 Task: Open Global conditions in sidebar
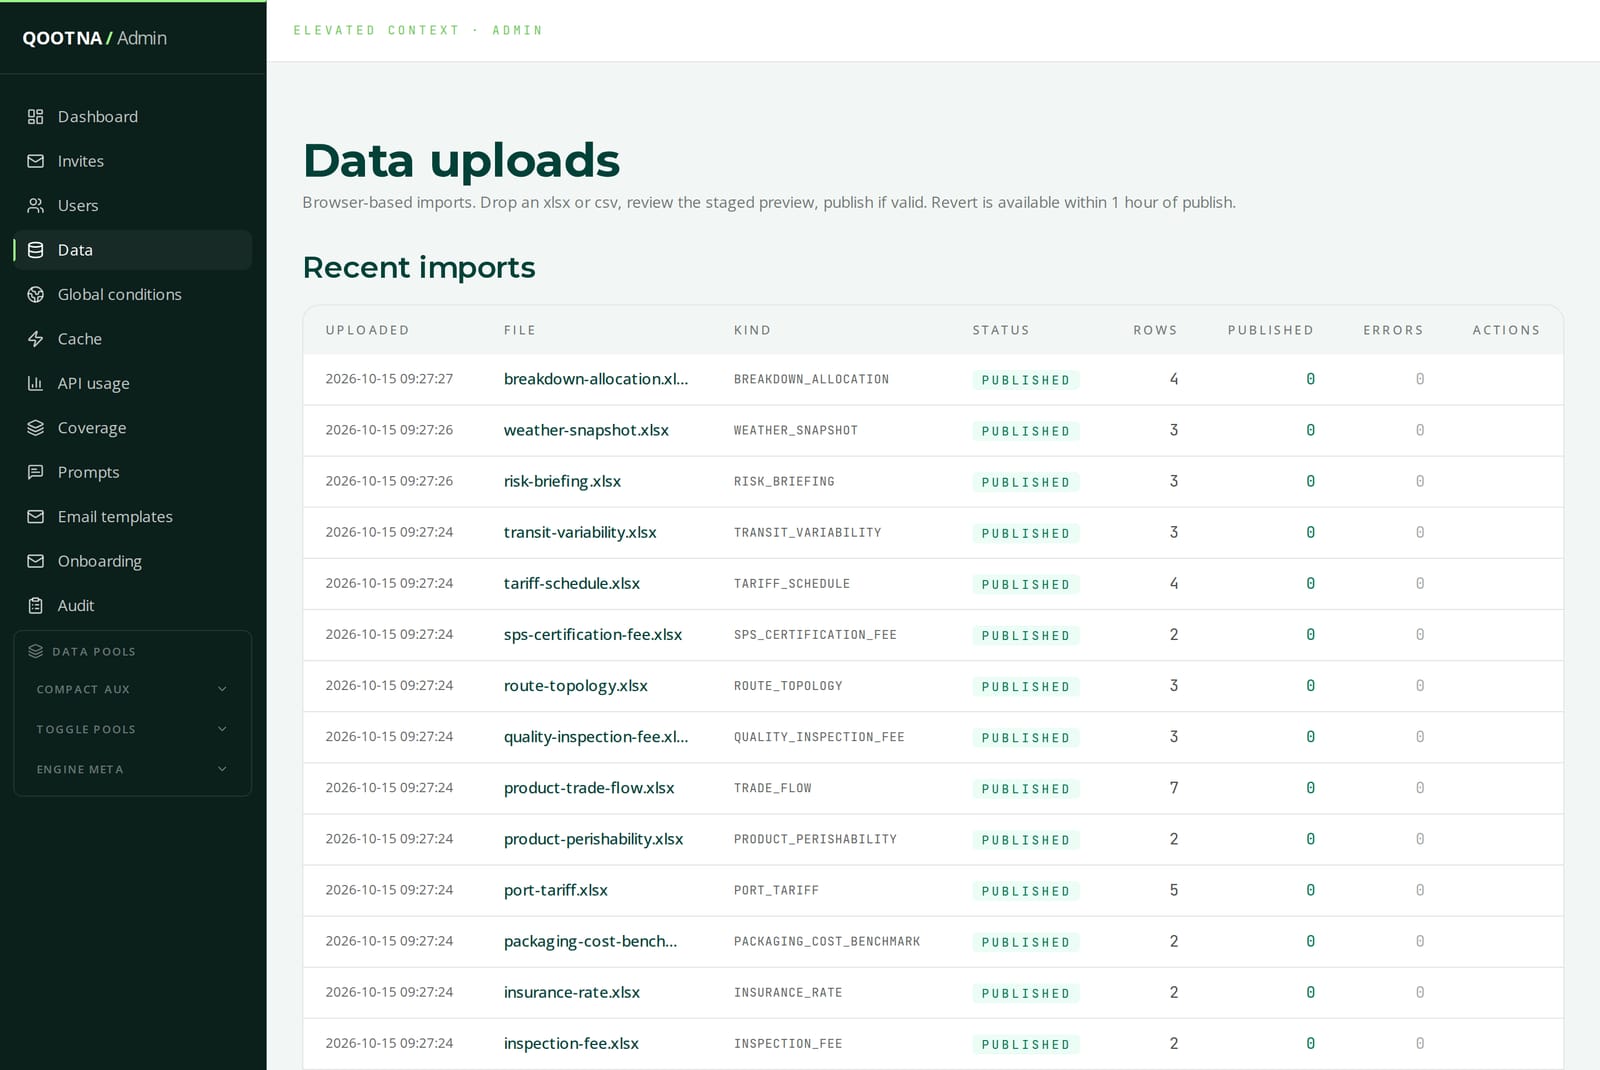pyautogui.click(x=133, y=295)
